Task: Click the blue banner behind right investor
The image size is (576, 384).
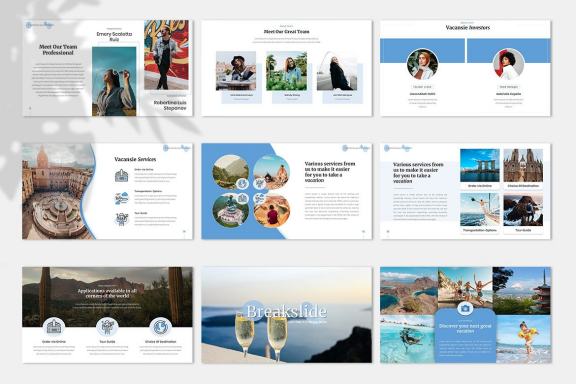Action: 509,50
